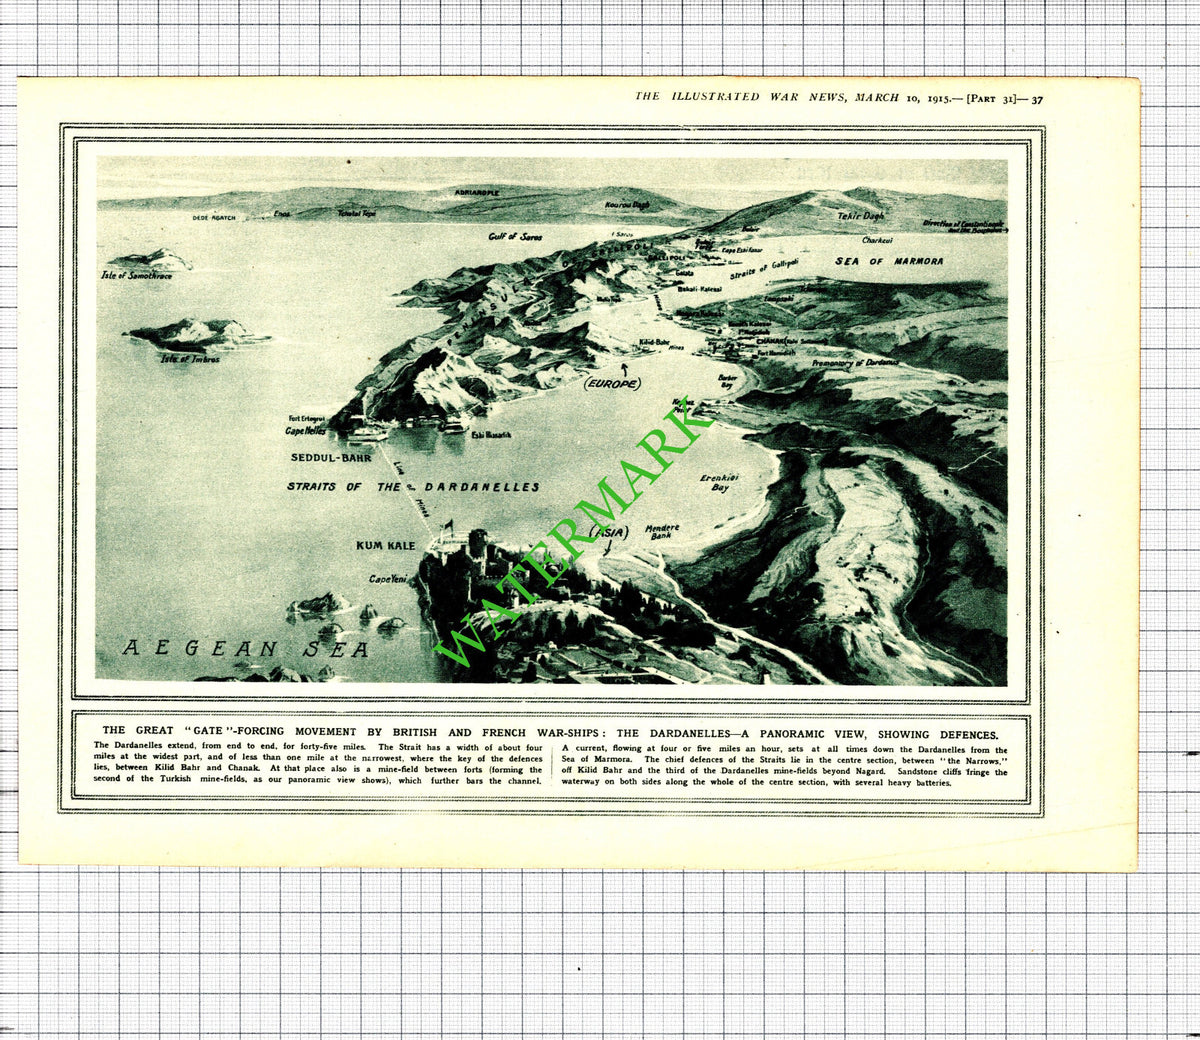Image resolution: width=1200 pixels, height=1040 pixels.
Task: Click the Straits of the Dardanelles label
Action: (x=413, y=487)
